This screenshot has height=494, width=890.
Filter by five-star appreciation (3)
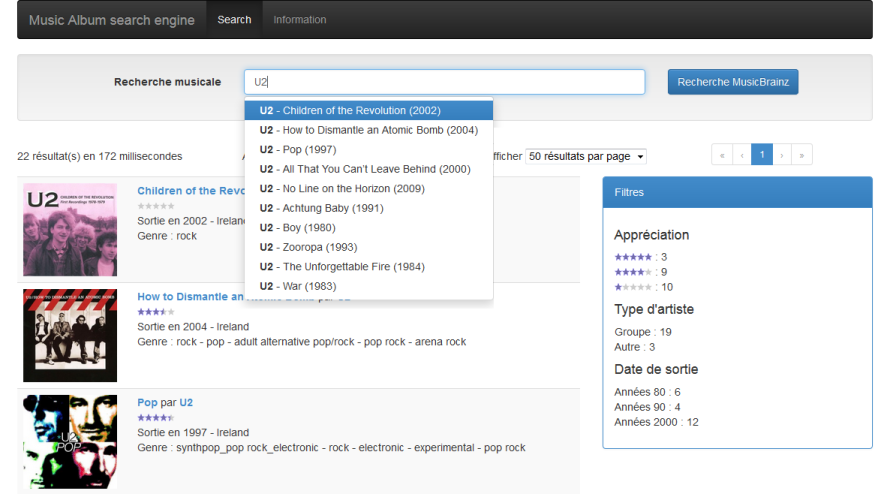coord(640,257)
